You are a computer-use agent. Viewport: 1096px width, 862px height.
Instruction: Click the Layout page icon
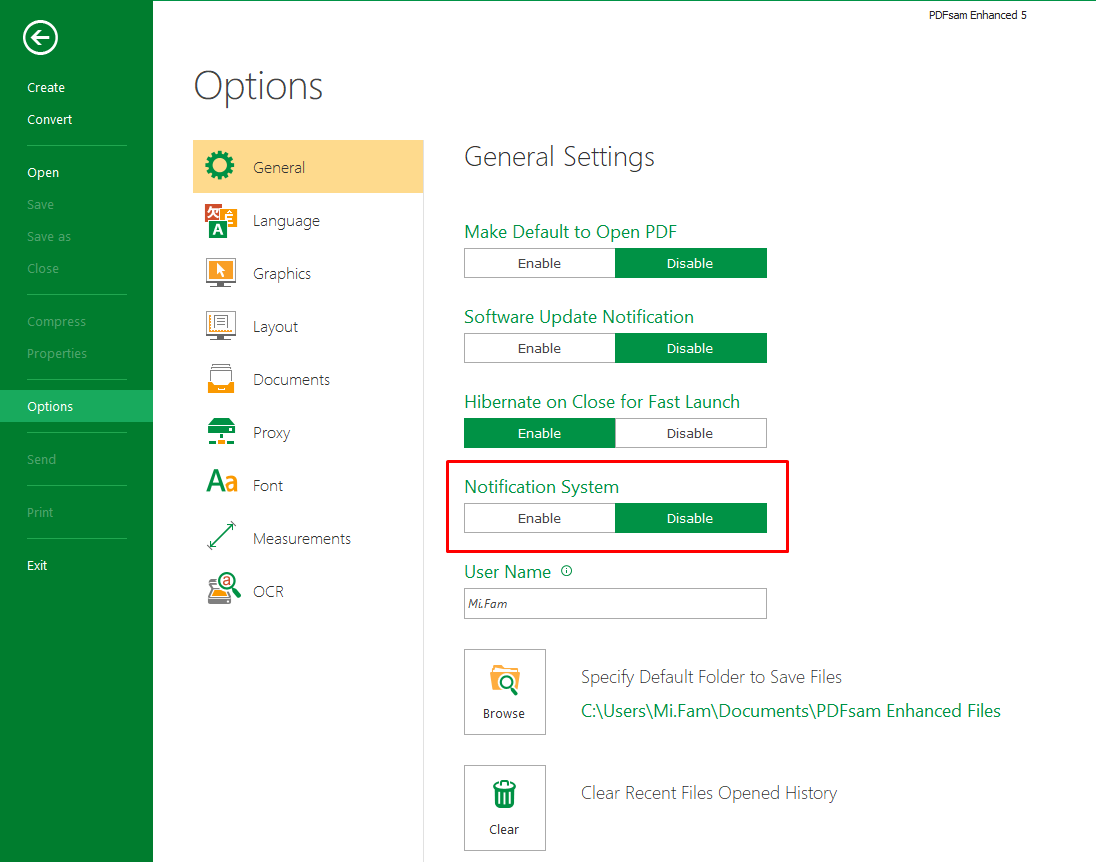220,326
